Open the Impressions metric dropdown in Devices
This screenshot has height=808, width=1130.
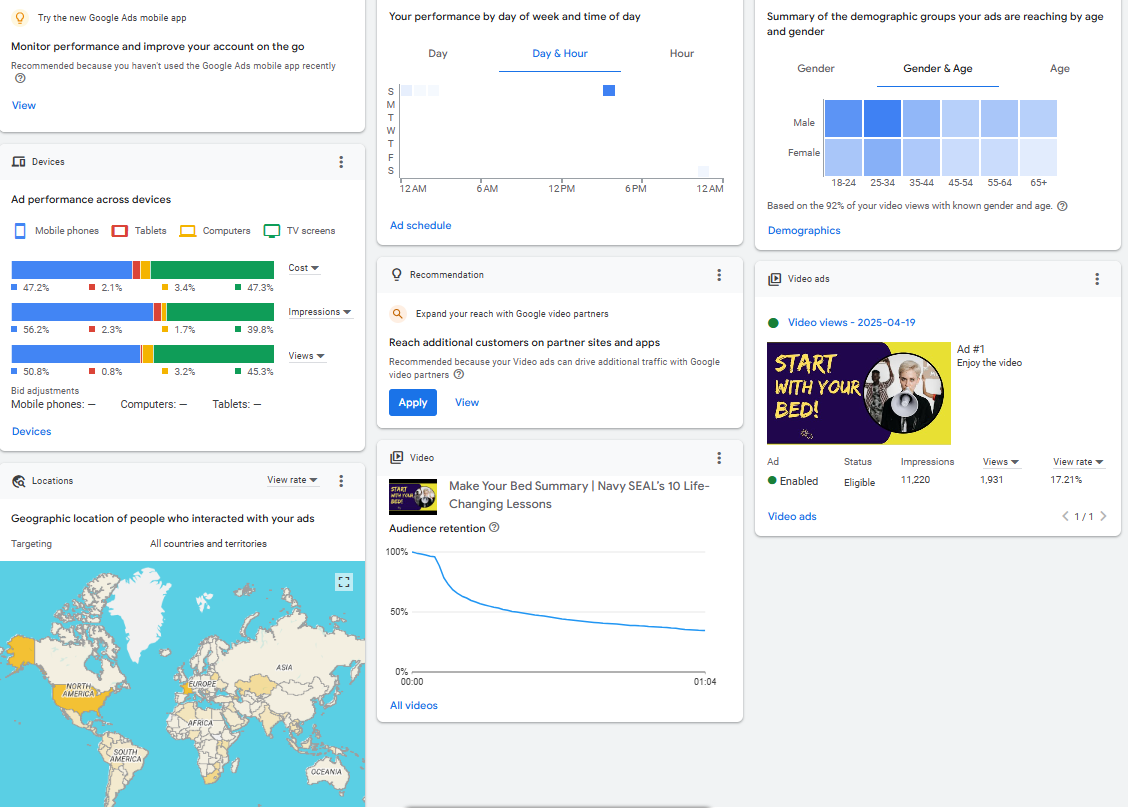[320, 312]
